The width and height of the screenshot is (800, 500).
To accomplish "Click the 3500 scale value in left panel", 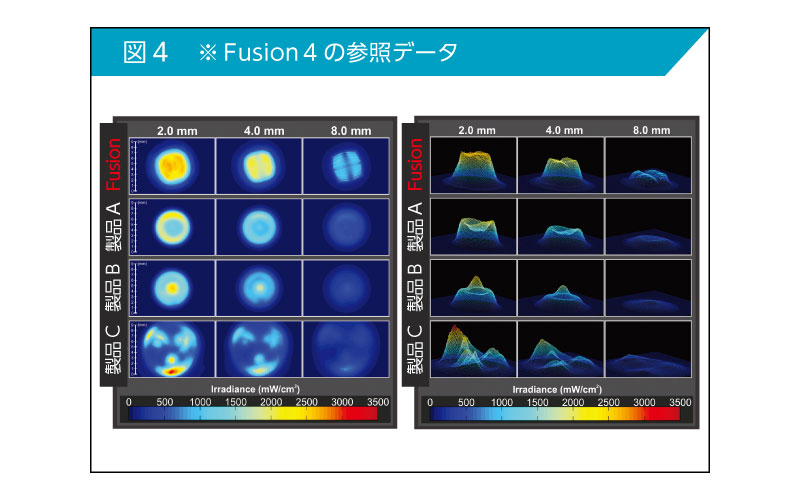I will [x=378, y=402].
